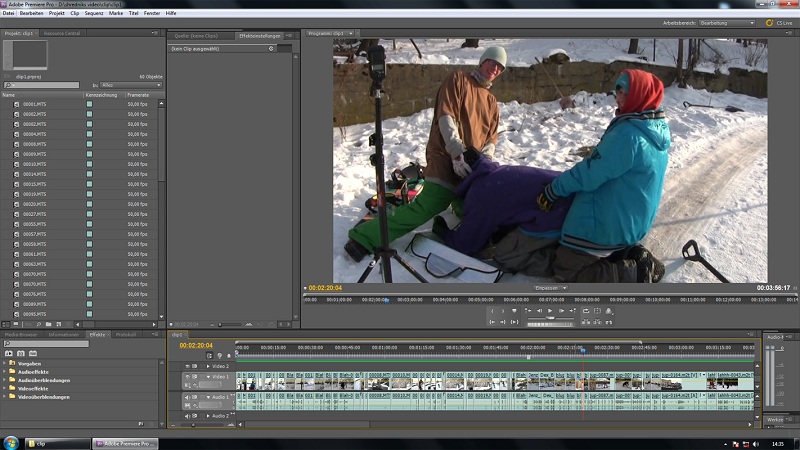This screenshot has height=450, width=800.
Task: Click the Loop playback icon
Action: pos(585,311)
